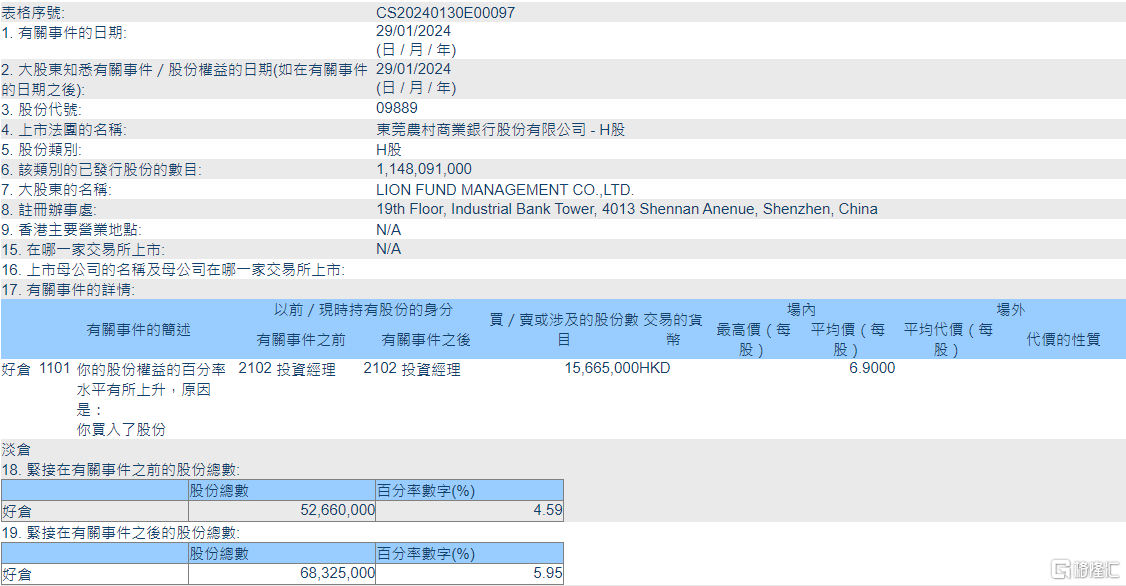
Task: Select the event code 1101 cell
Action: [55, 368]
